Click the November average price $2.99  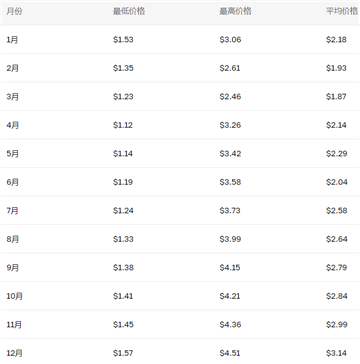[x=337, y=325]
